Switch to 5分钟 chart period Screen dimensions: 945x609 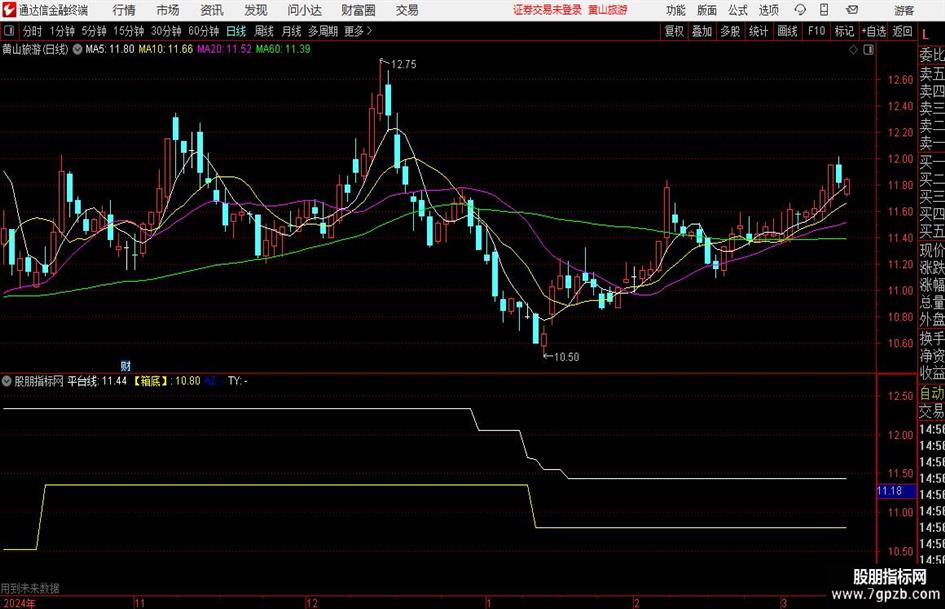94,31
